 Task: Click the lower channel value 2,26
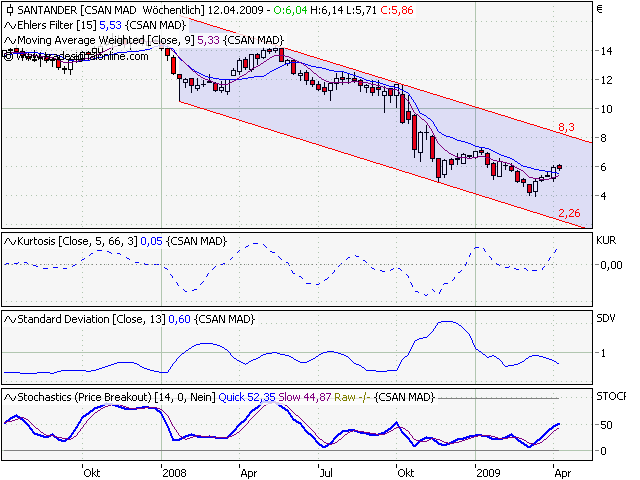click(x=569, y=213)
